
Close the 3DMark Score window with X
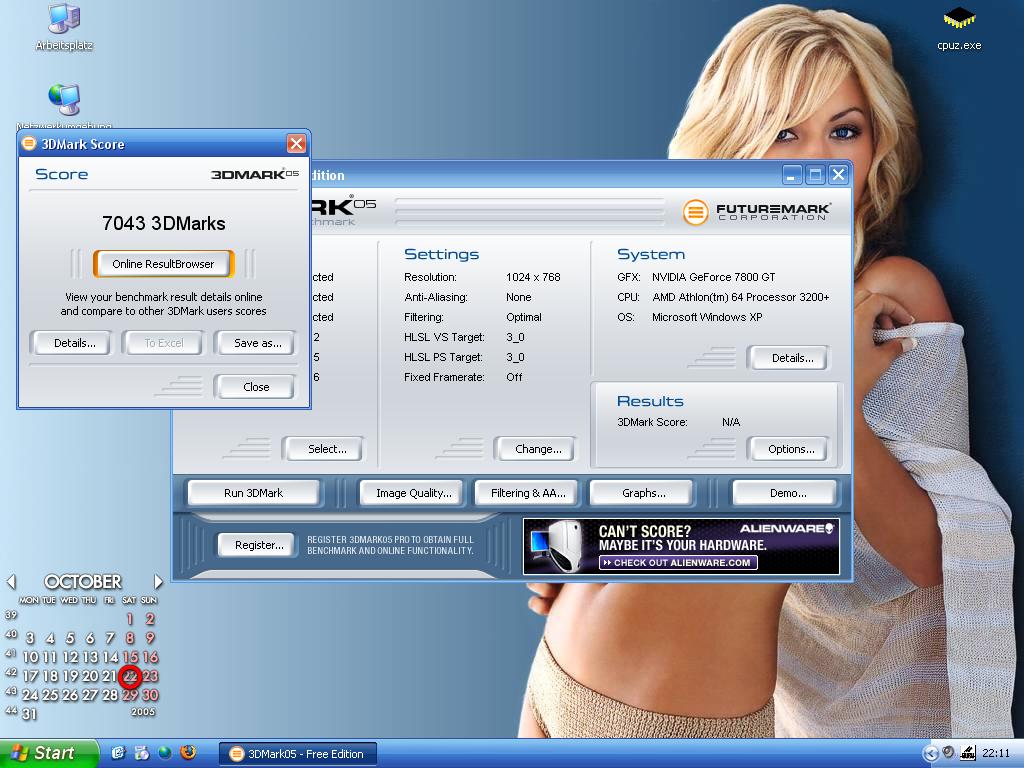pos(296,144)
